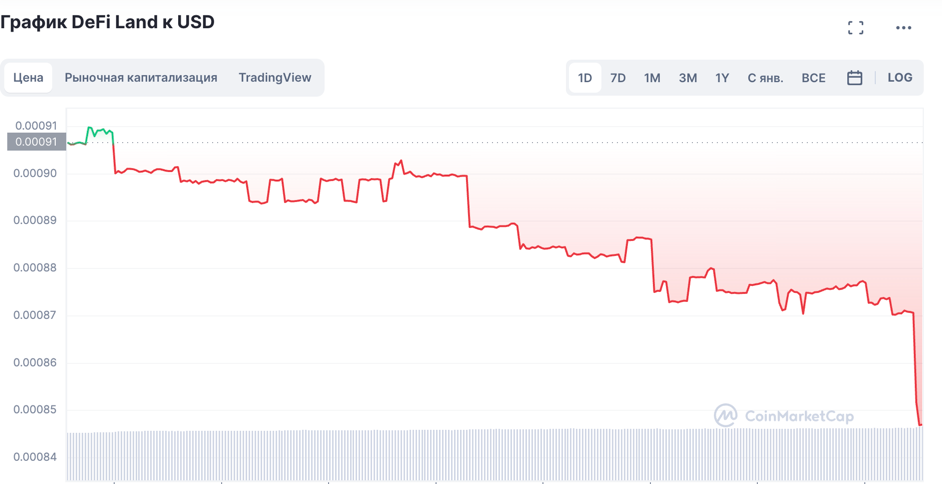Switch chart to 3M range

pos(687,78)
